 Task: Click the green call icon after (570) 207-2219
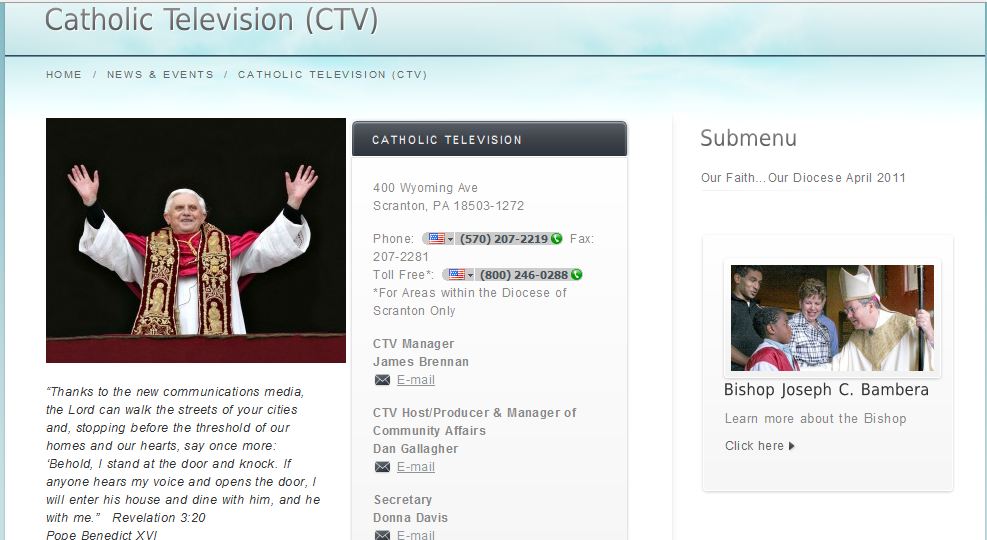[x=556, y=239]
